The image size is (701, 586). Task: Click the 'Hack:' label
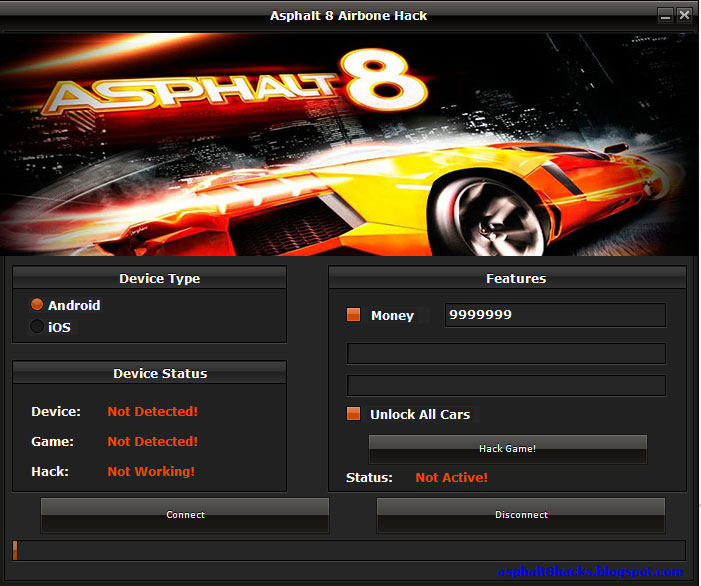click(50, 472)
